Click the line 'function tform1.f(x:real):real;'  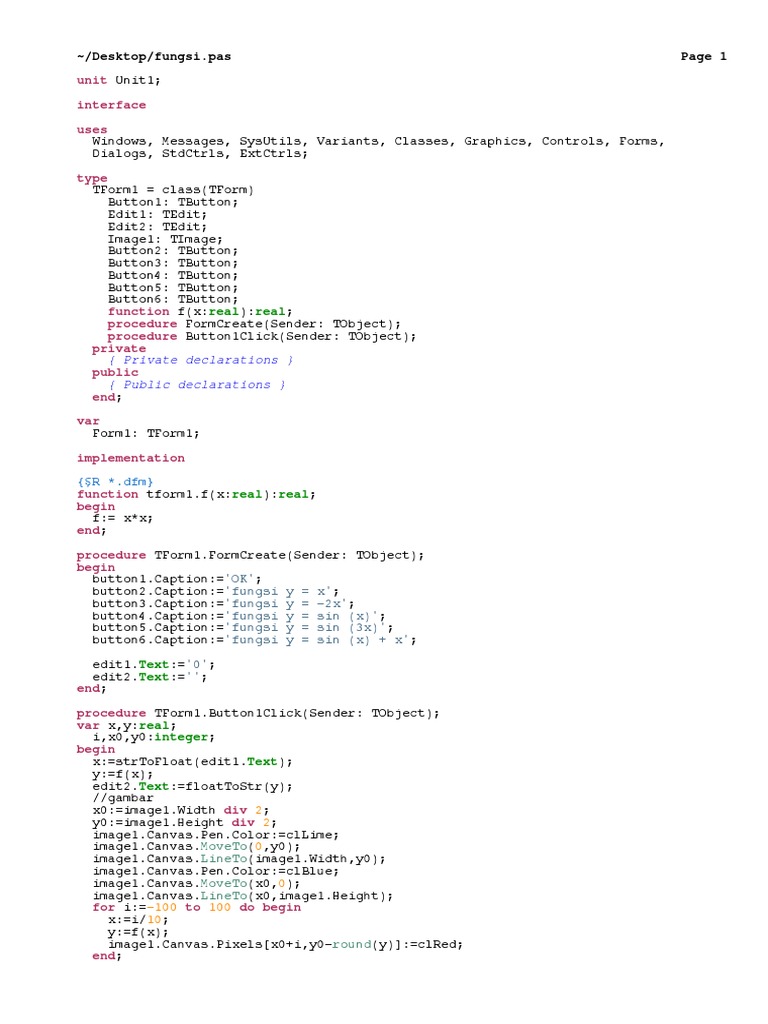tap(196, 494)
